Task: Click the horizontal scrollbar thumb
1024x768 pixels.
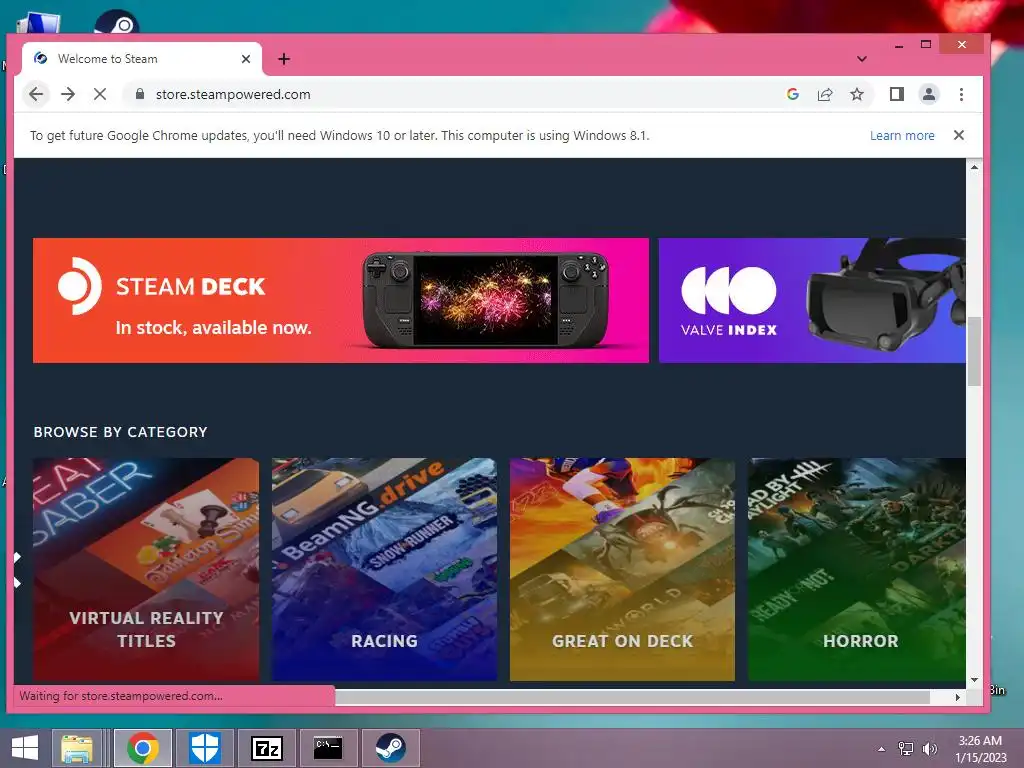Action: click(632, 697)
